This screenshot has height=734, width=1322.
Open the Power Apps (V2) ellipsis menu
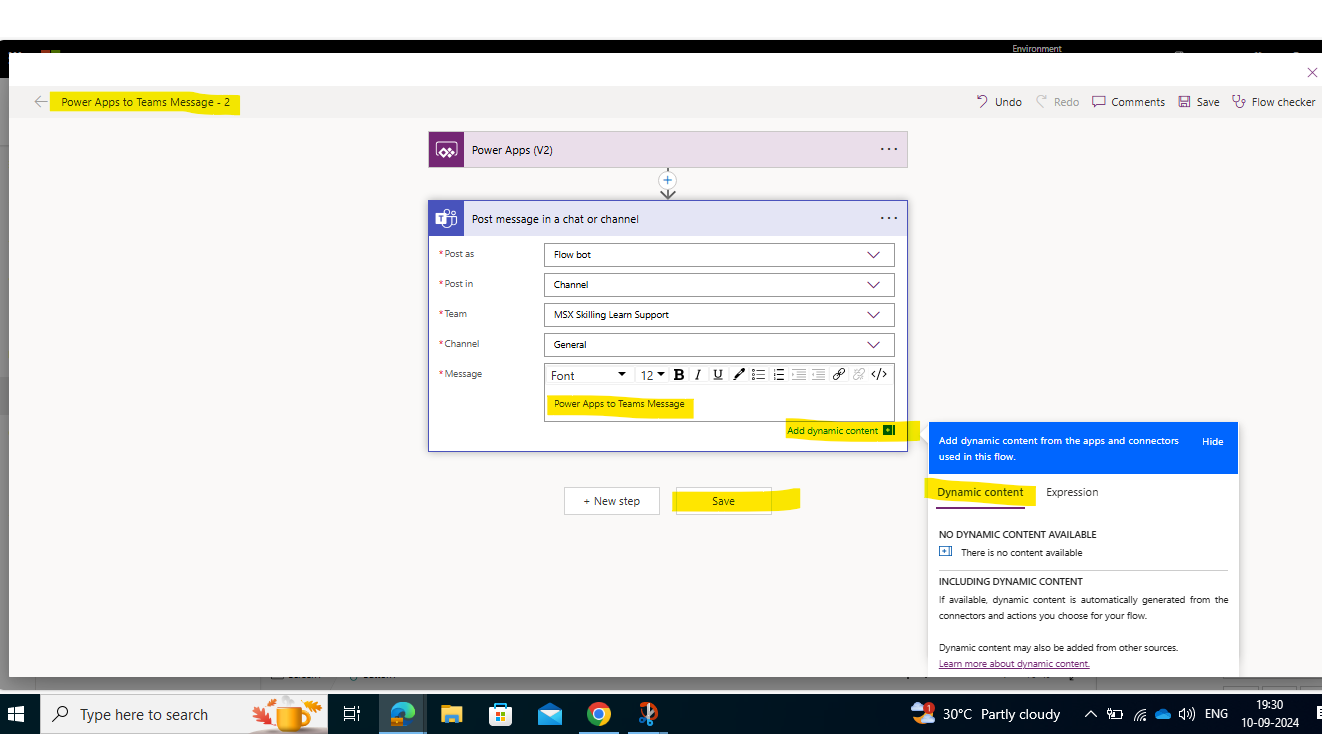coord(889,149)
